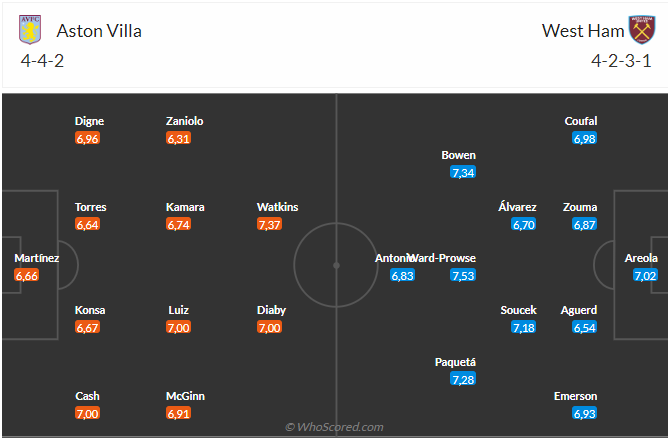This screenshot has height=438, width=668.
Task: Click Soucek's 7,18 rating badge
Action: [x=524, y=327]
